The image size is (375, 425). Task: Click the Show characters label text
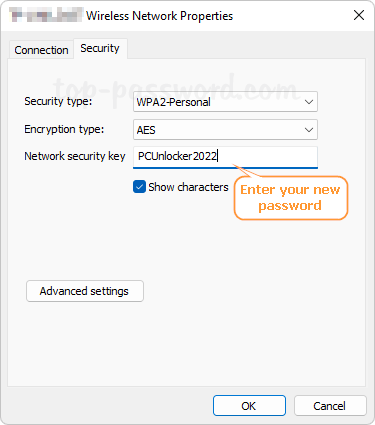tap(188, 187)
